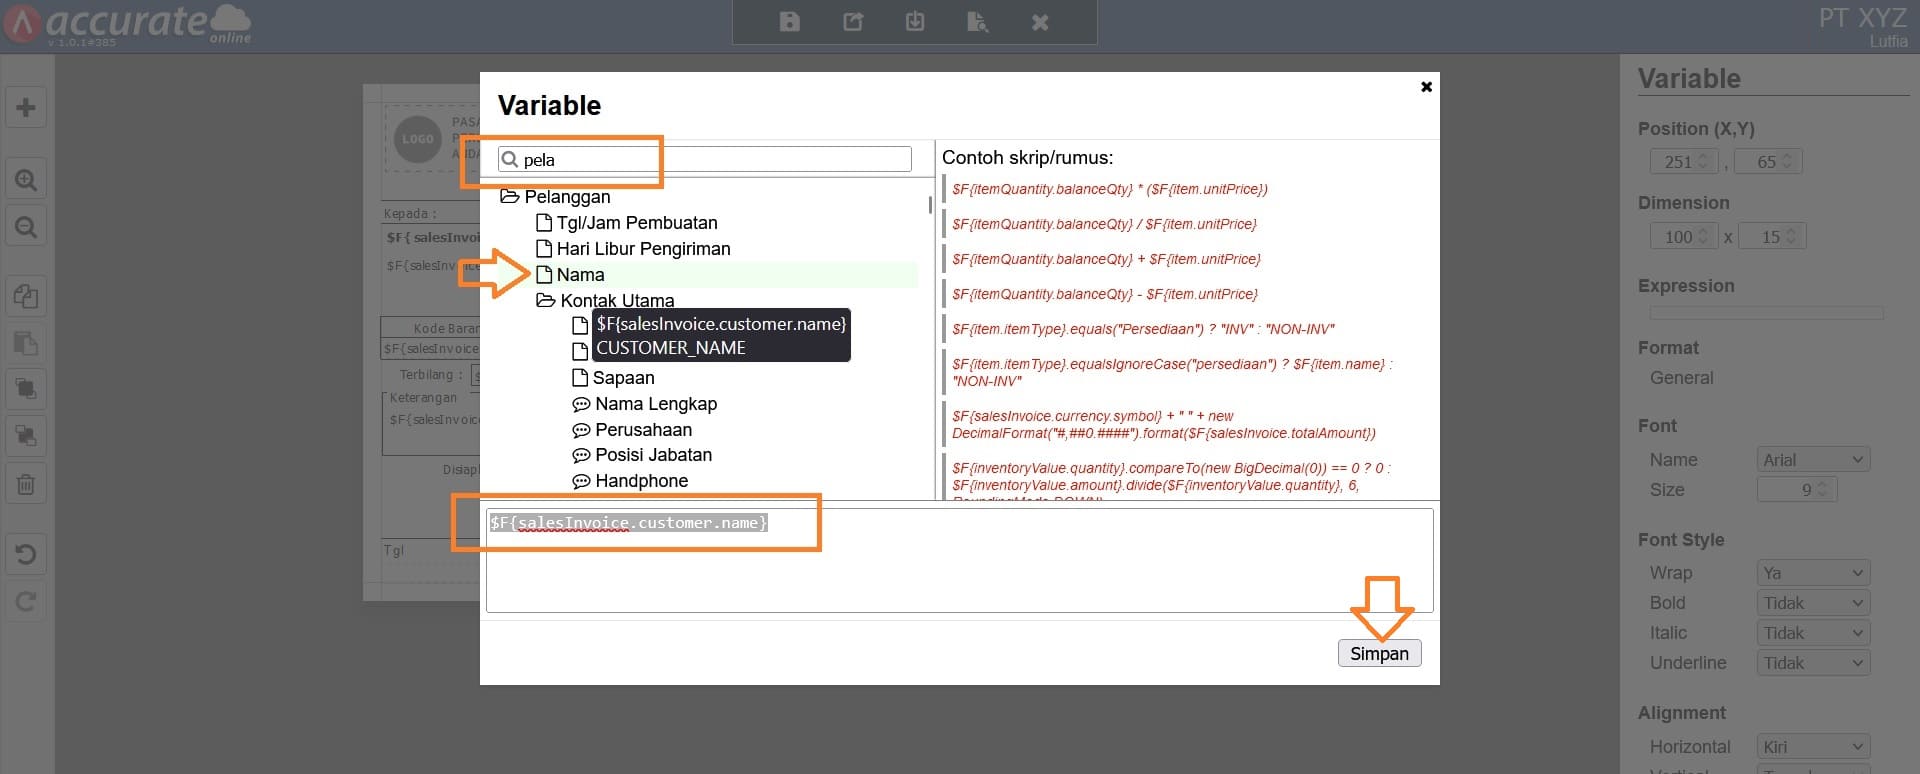Click the undo arrow icon
Screen dimensions: 1920x774
pyautogui.click(x=26, y=554)
